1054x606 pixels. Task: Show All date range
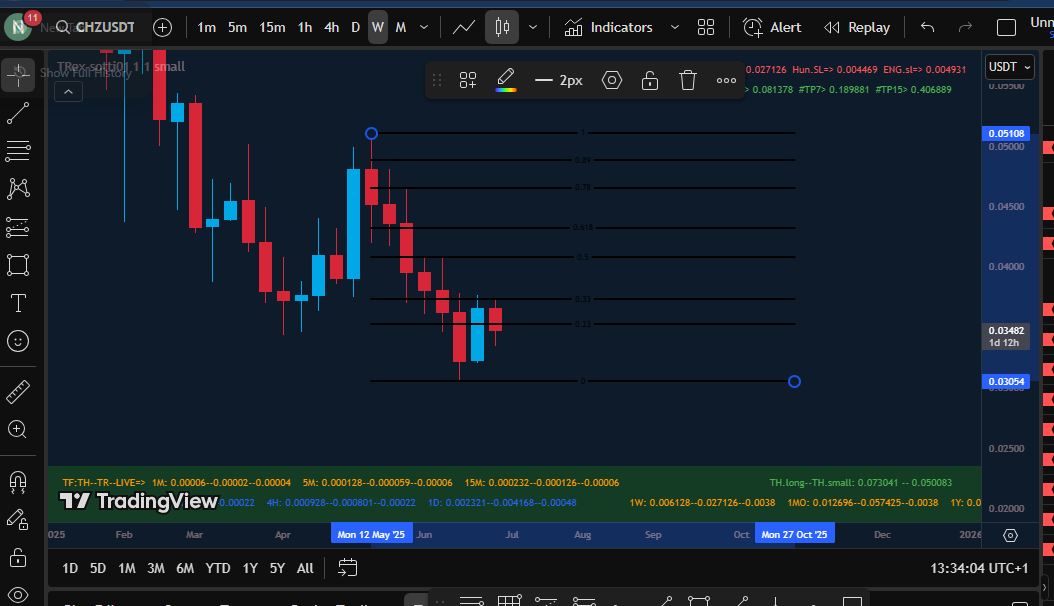(305, 568)
